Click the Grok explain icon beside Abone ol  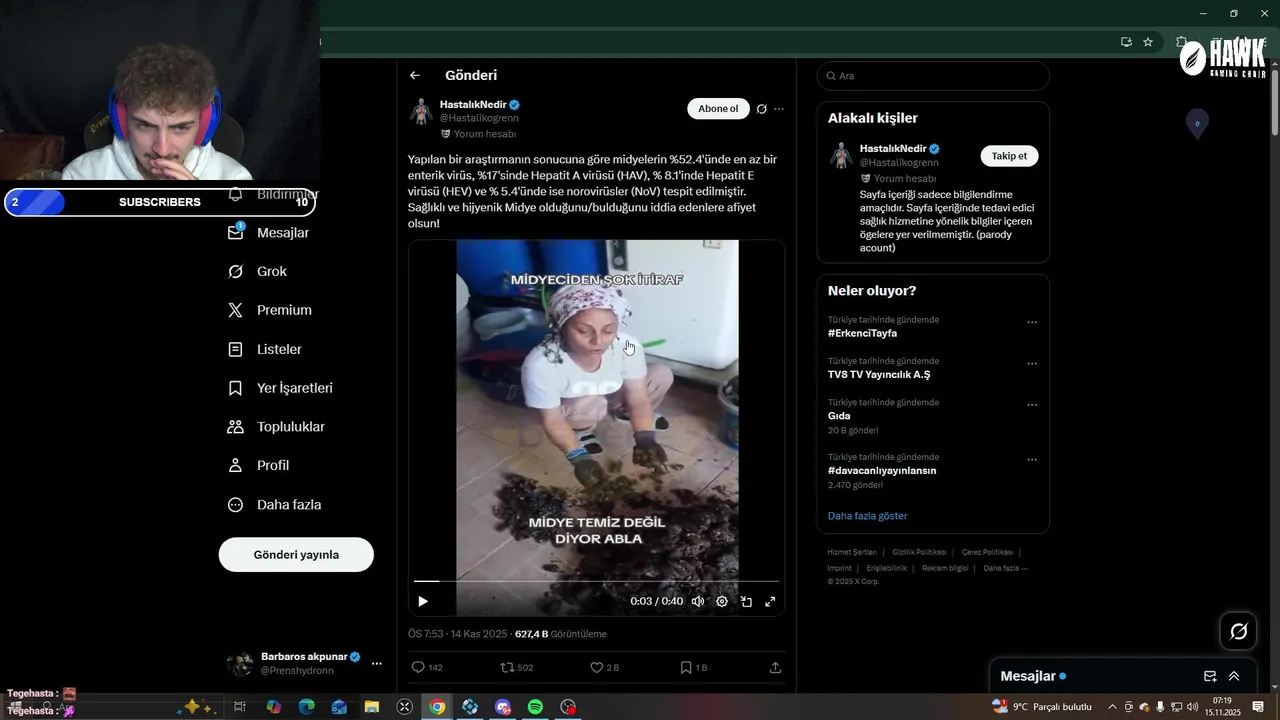coord(761,109)
